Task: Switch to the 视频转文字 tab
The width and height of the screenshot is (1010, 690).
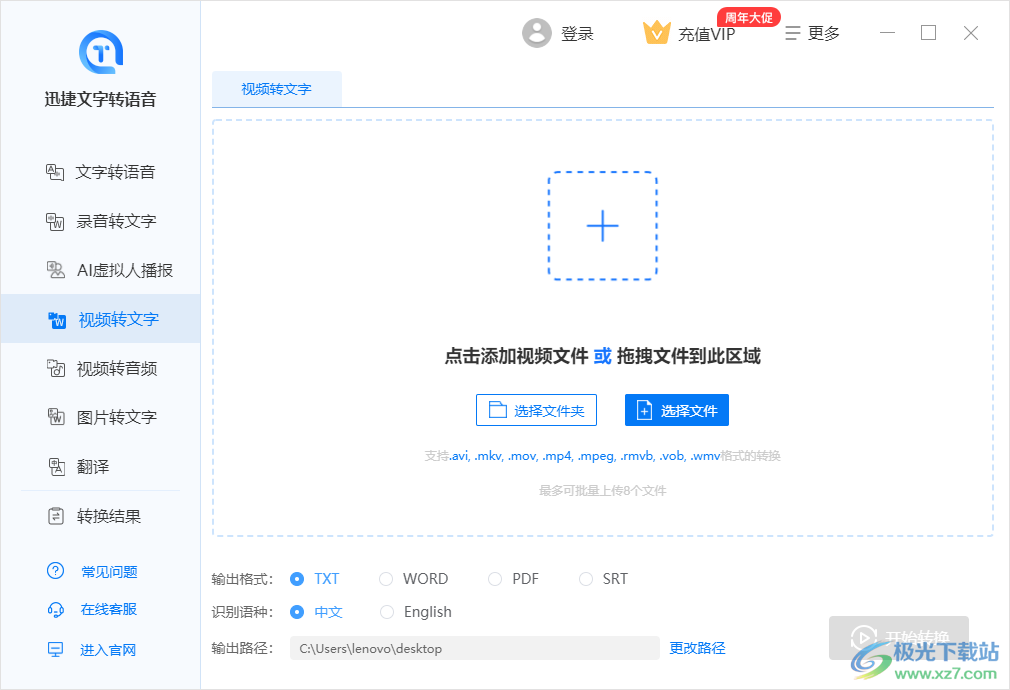Action: point(277,88)
